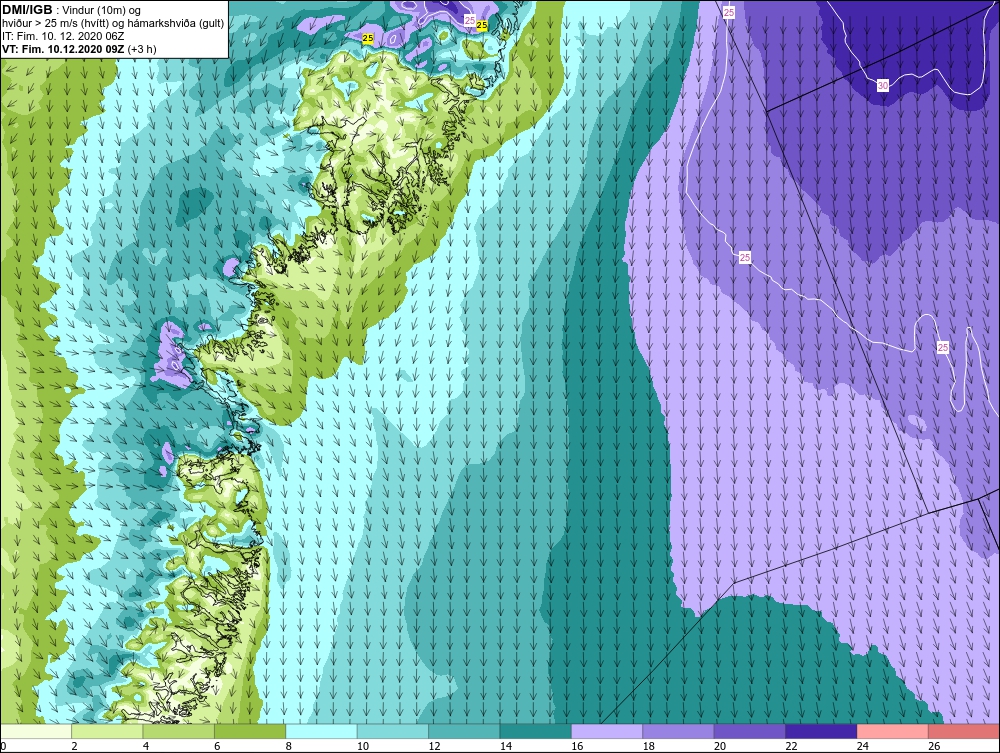Screen dimensions: 1000x753
Task: Click the 'VT: Fim. 10.12.2020 09Z (+3 h)' line
Action: tap(79, 49)
